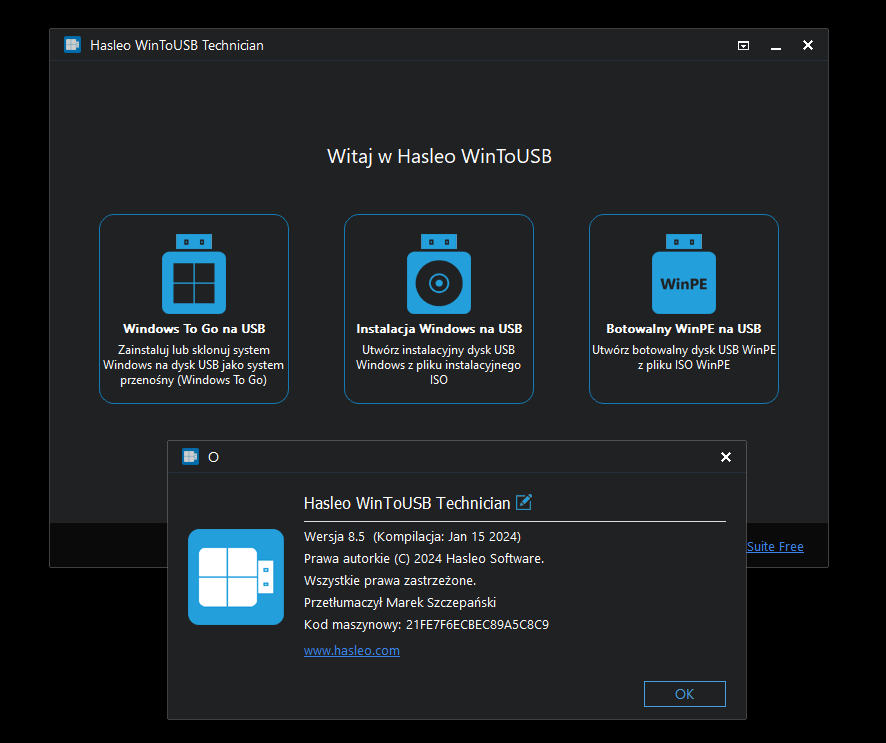Close the Hasleo WinToUSB main window

[808, 45]
